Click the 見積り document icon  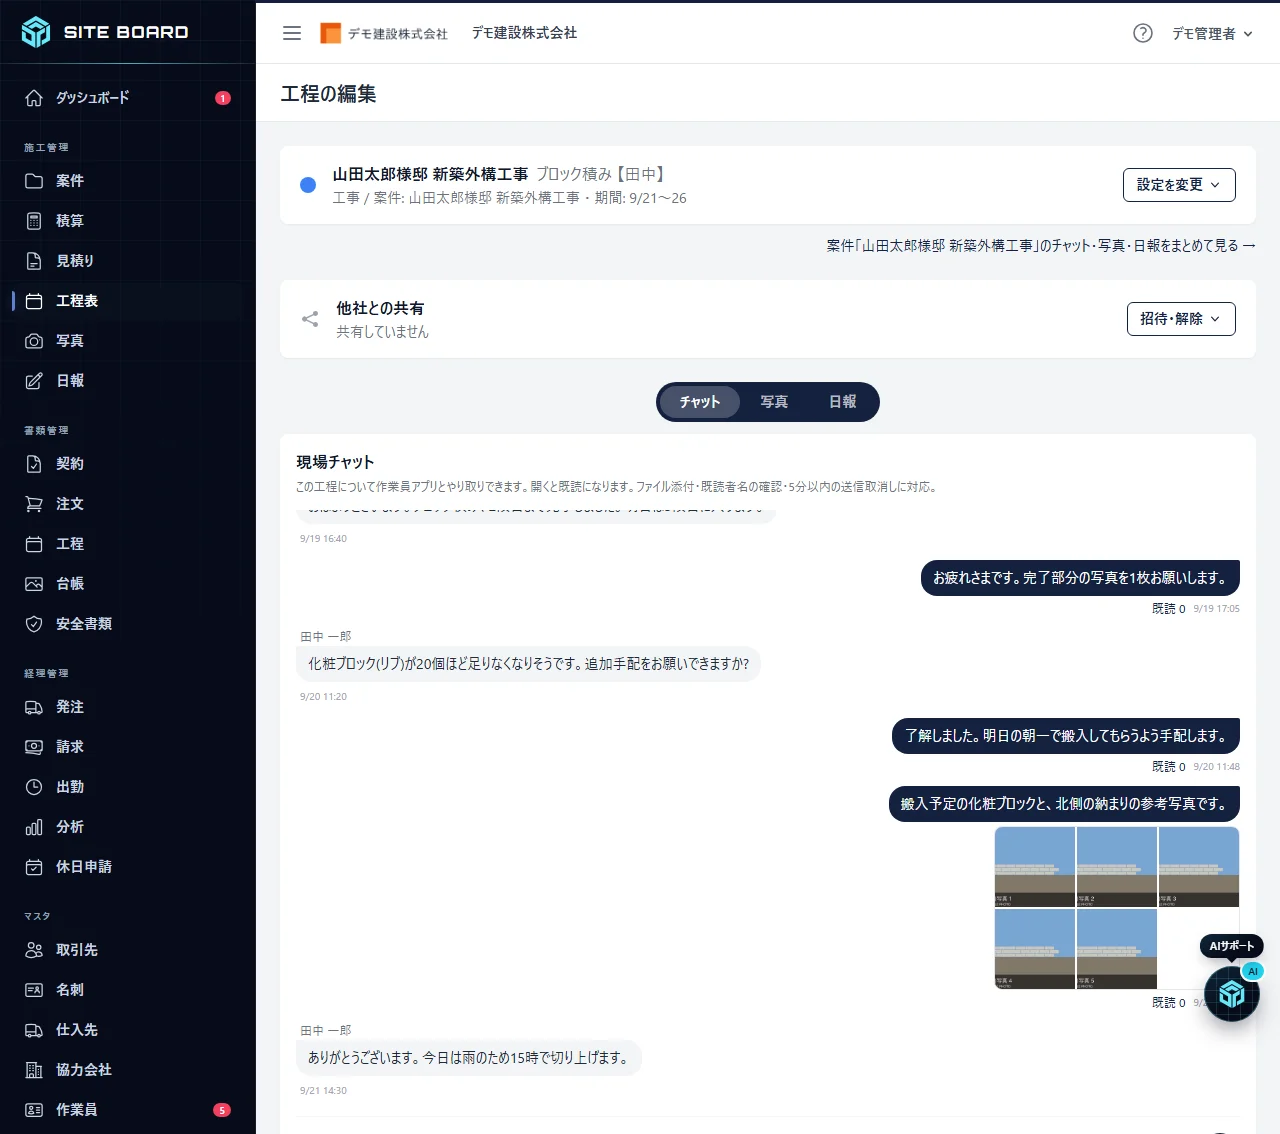pyautogui.click(x=34, y=261)
